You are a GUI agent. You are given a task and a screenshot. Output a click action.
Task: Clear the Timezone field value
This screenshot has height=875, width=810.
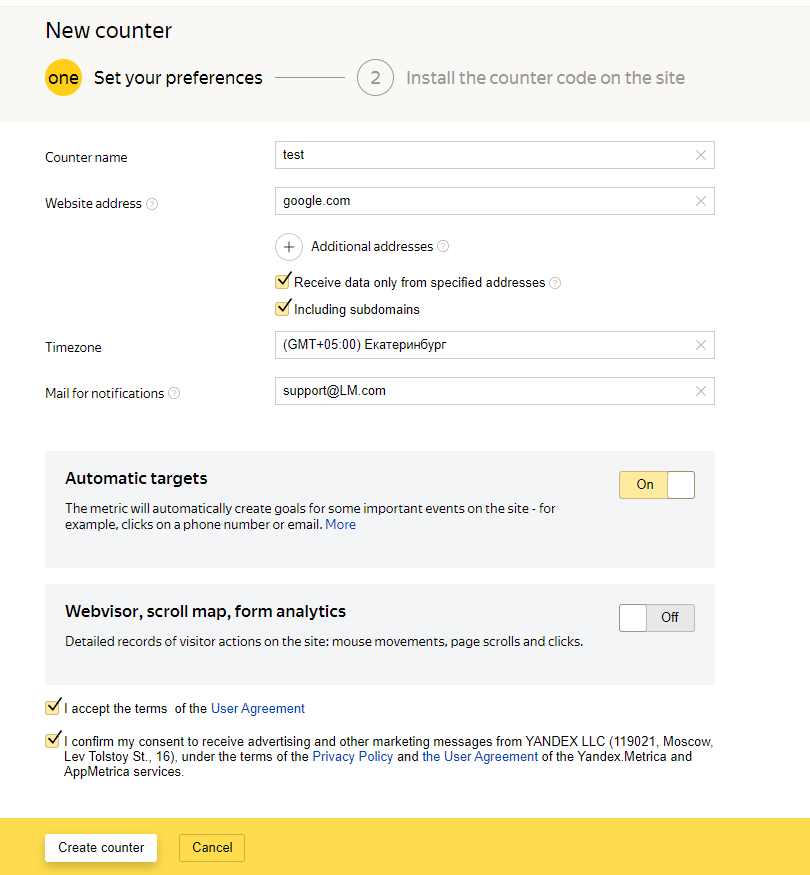pyautogui.click(x=700, y=345)
